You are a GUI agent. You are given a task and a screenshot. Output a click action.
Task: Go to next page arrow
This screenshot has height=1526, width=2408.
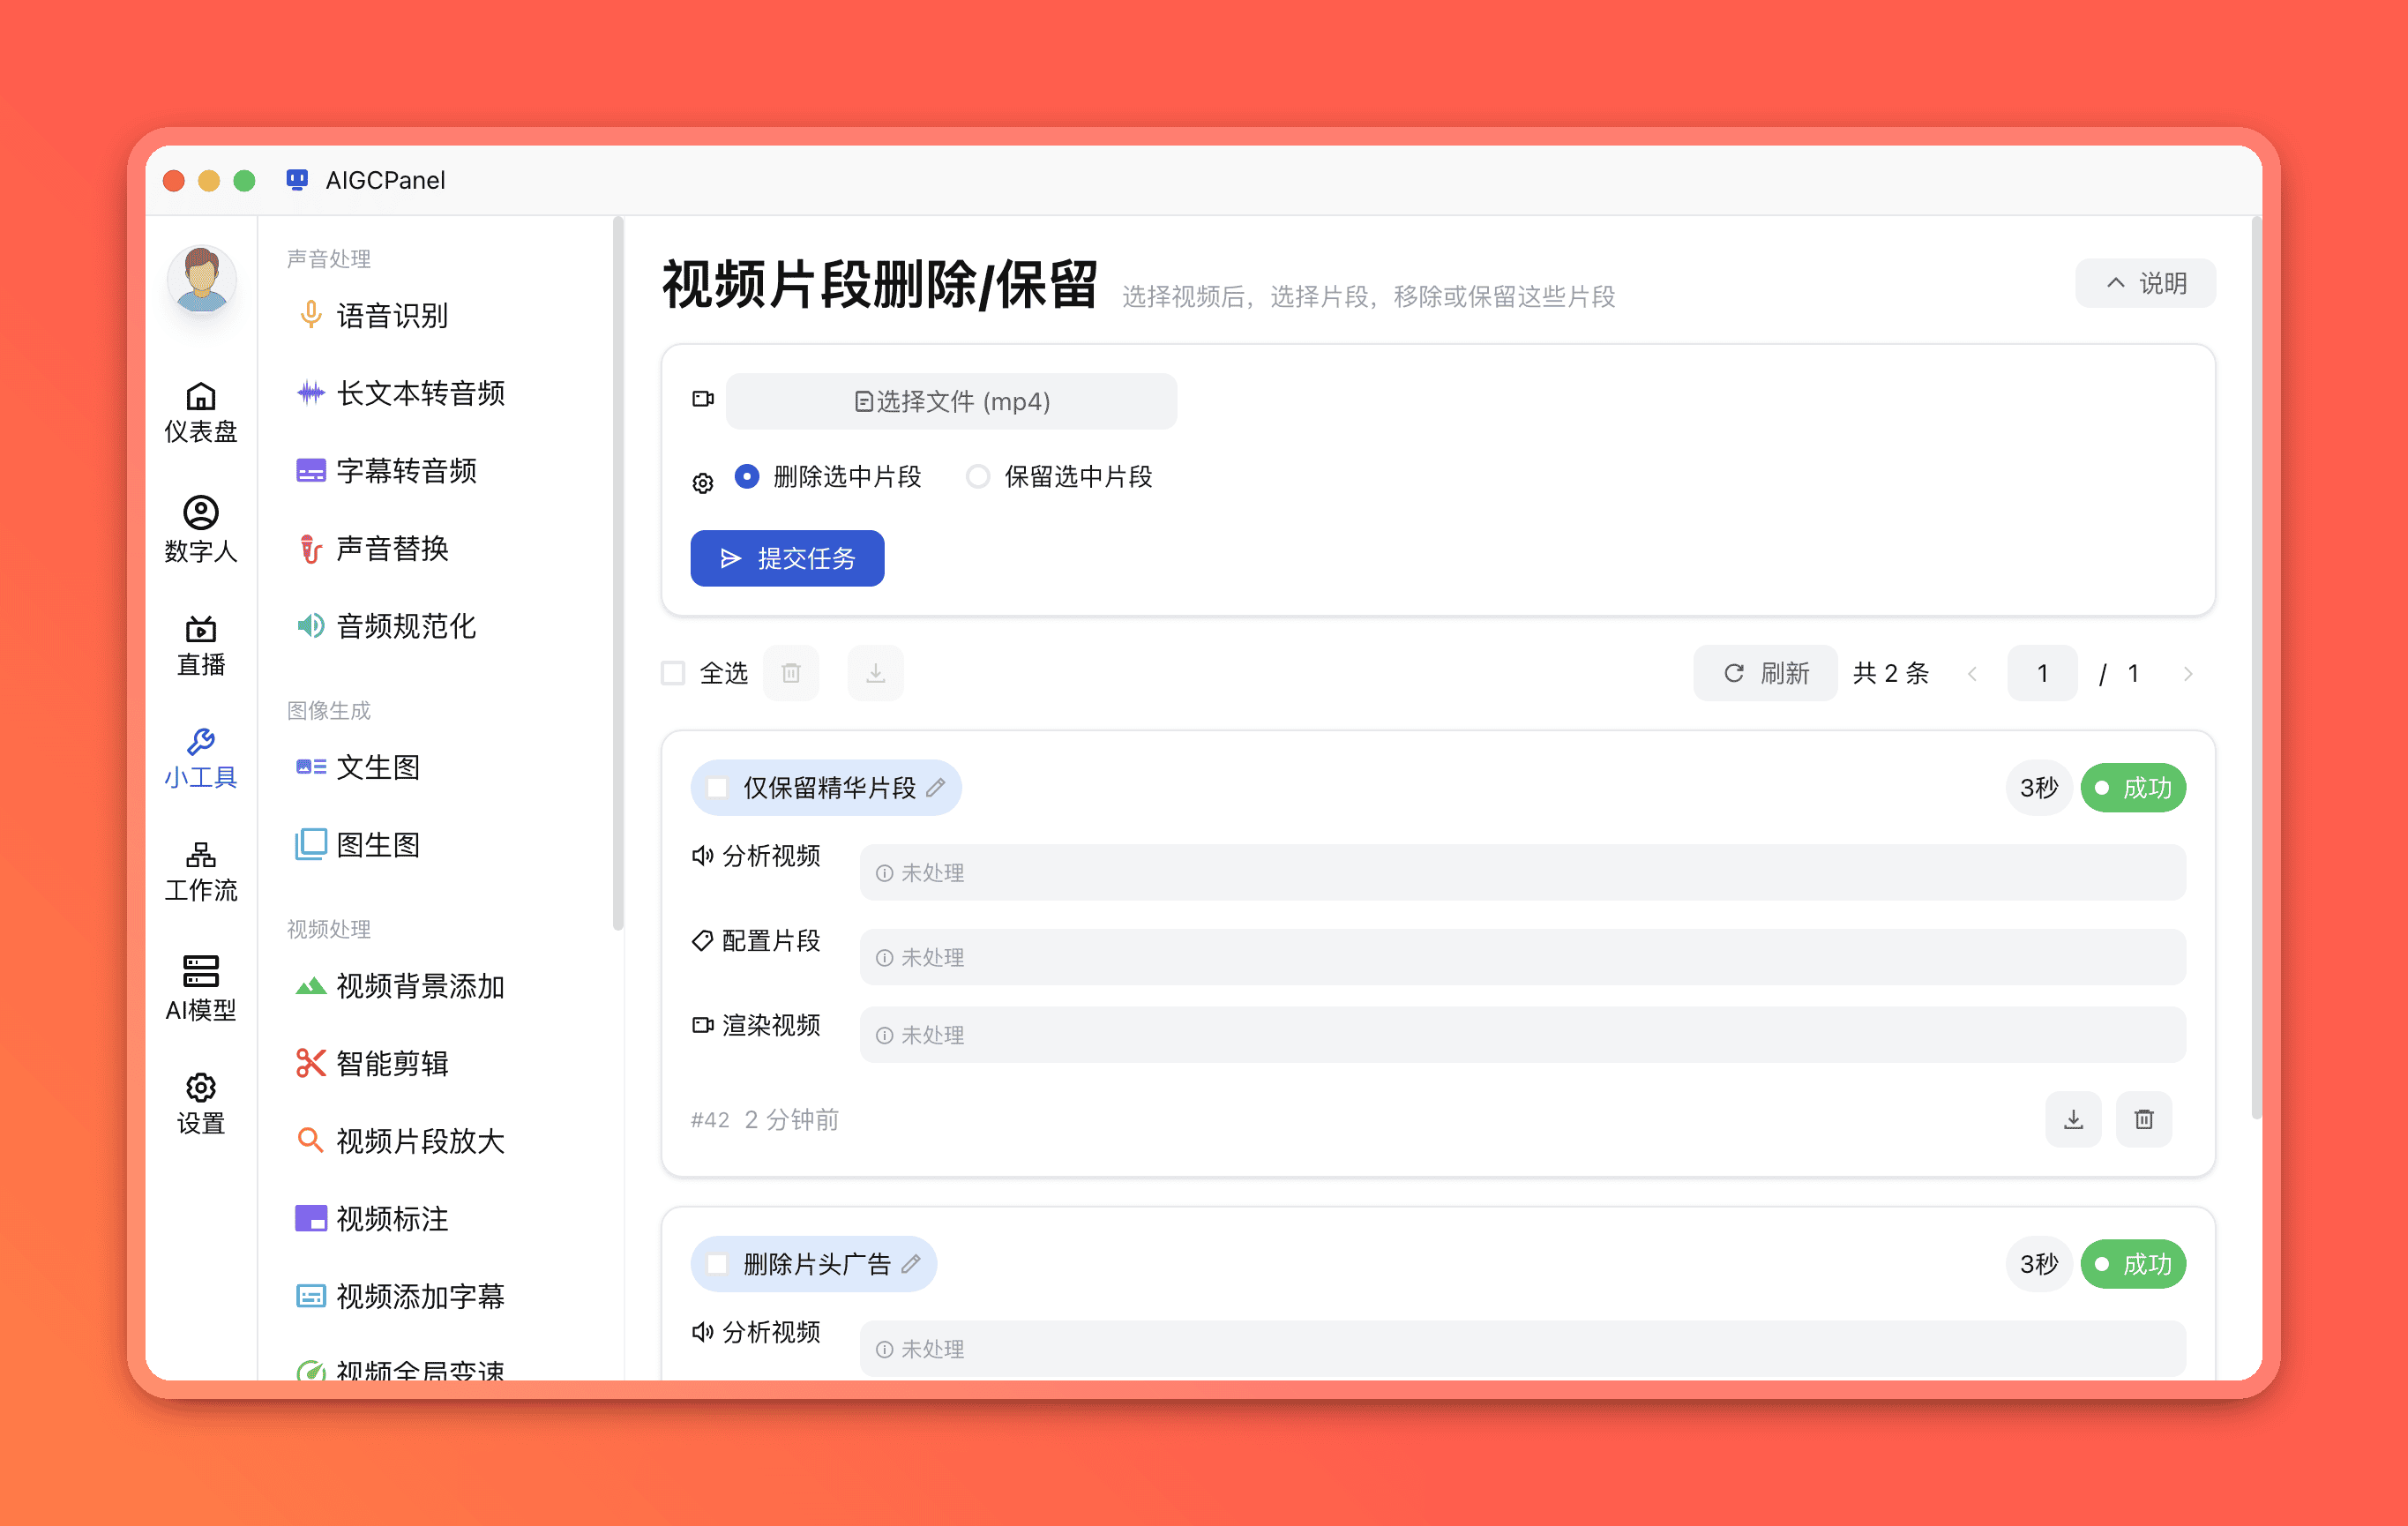click(2188, 674)
